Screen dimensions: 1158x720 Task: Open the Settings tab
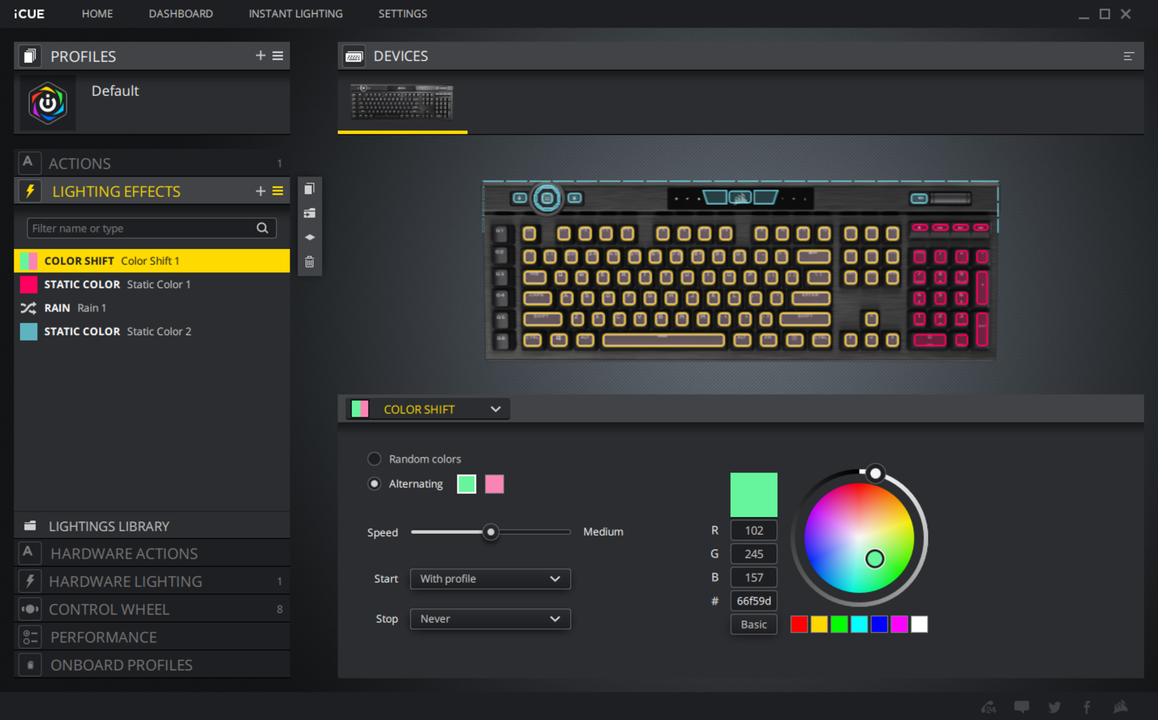(402, 13)
